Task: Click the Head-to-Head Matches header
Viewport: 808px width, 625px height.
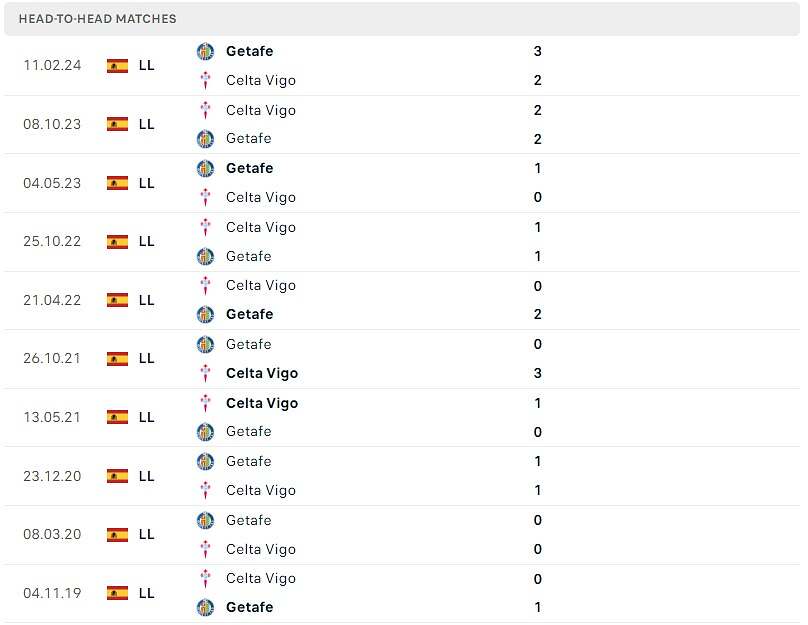Action: click(97, 19)
